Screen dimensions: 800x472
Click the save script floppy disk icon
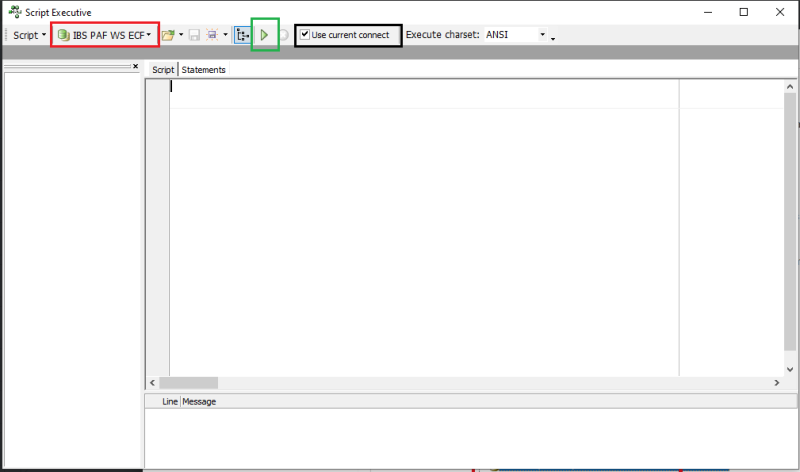194,35
